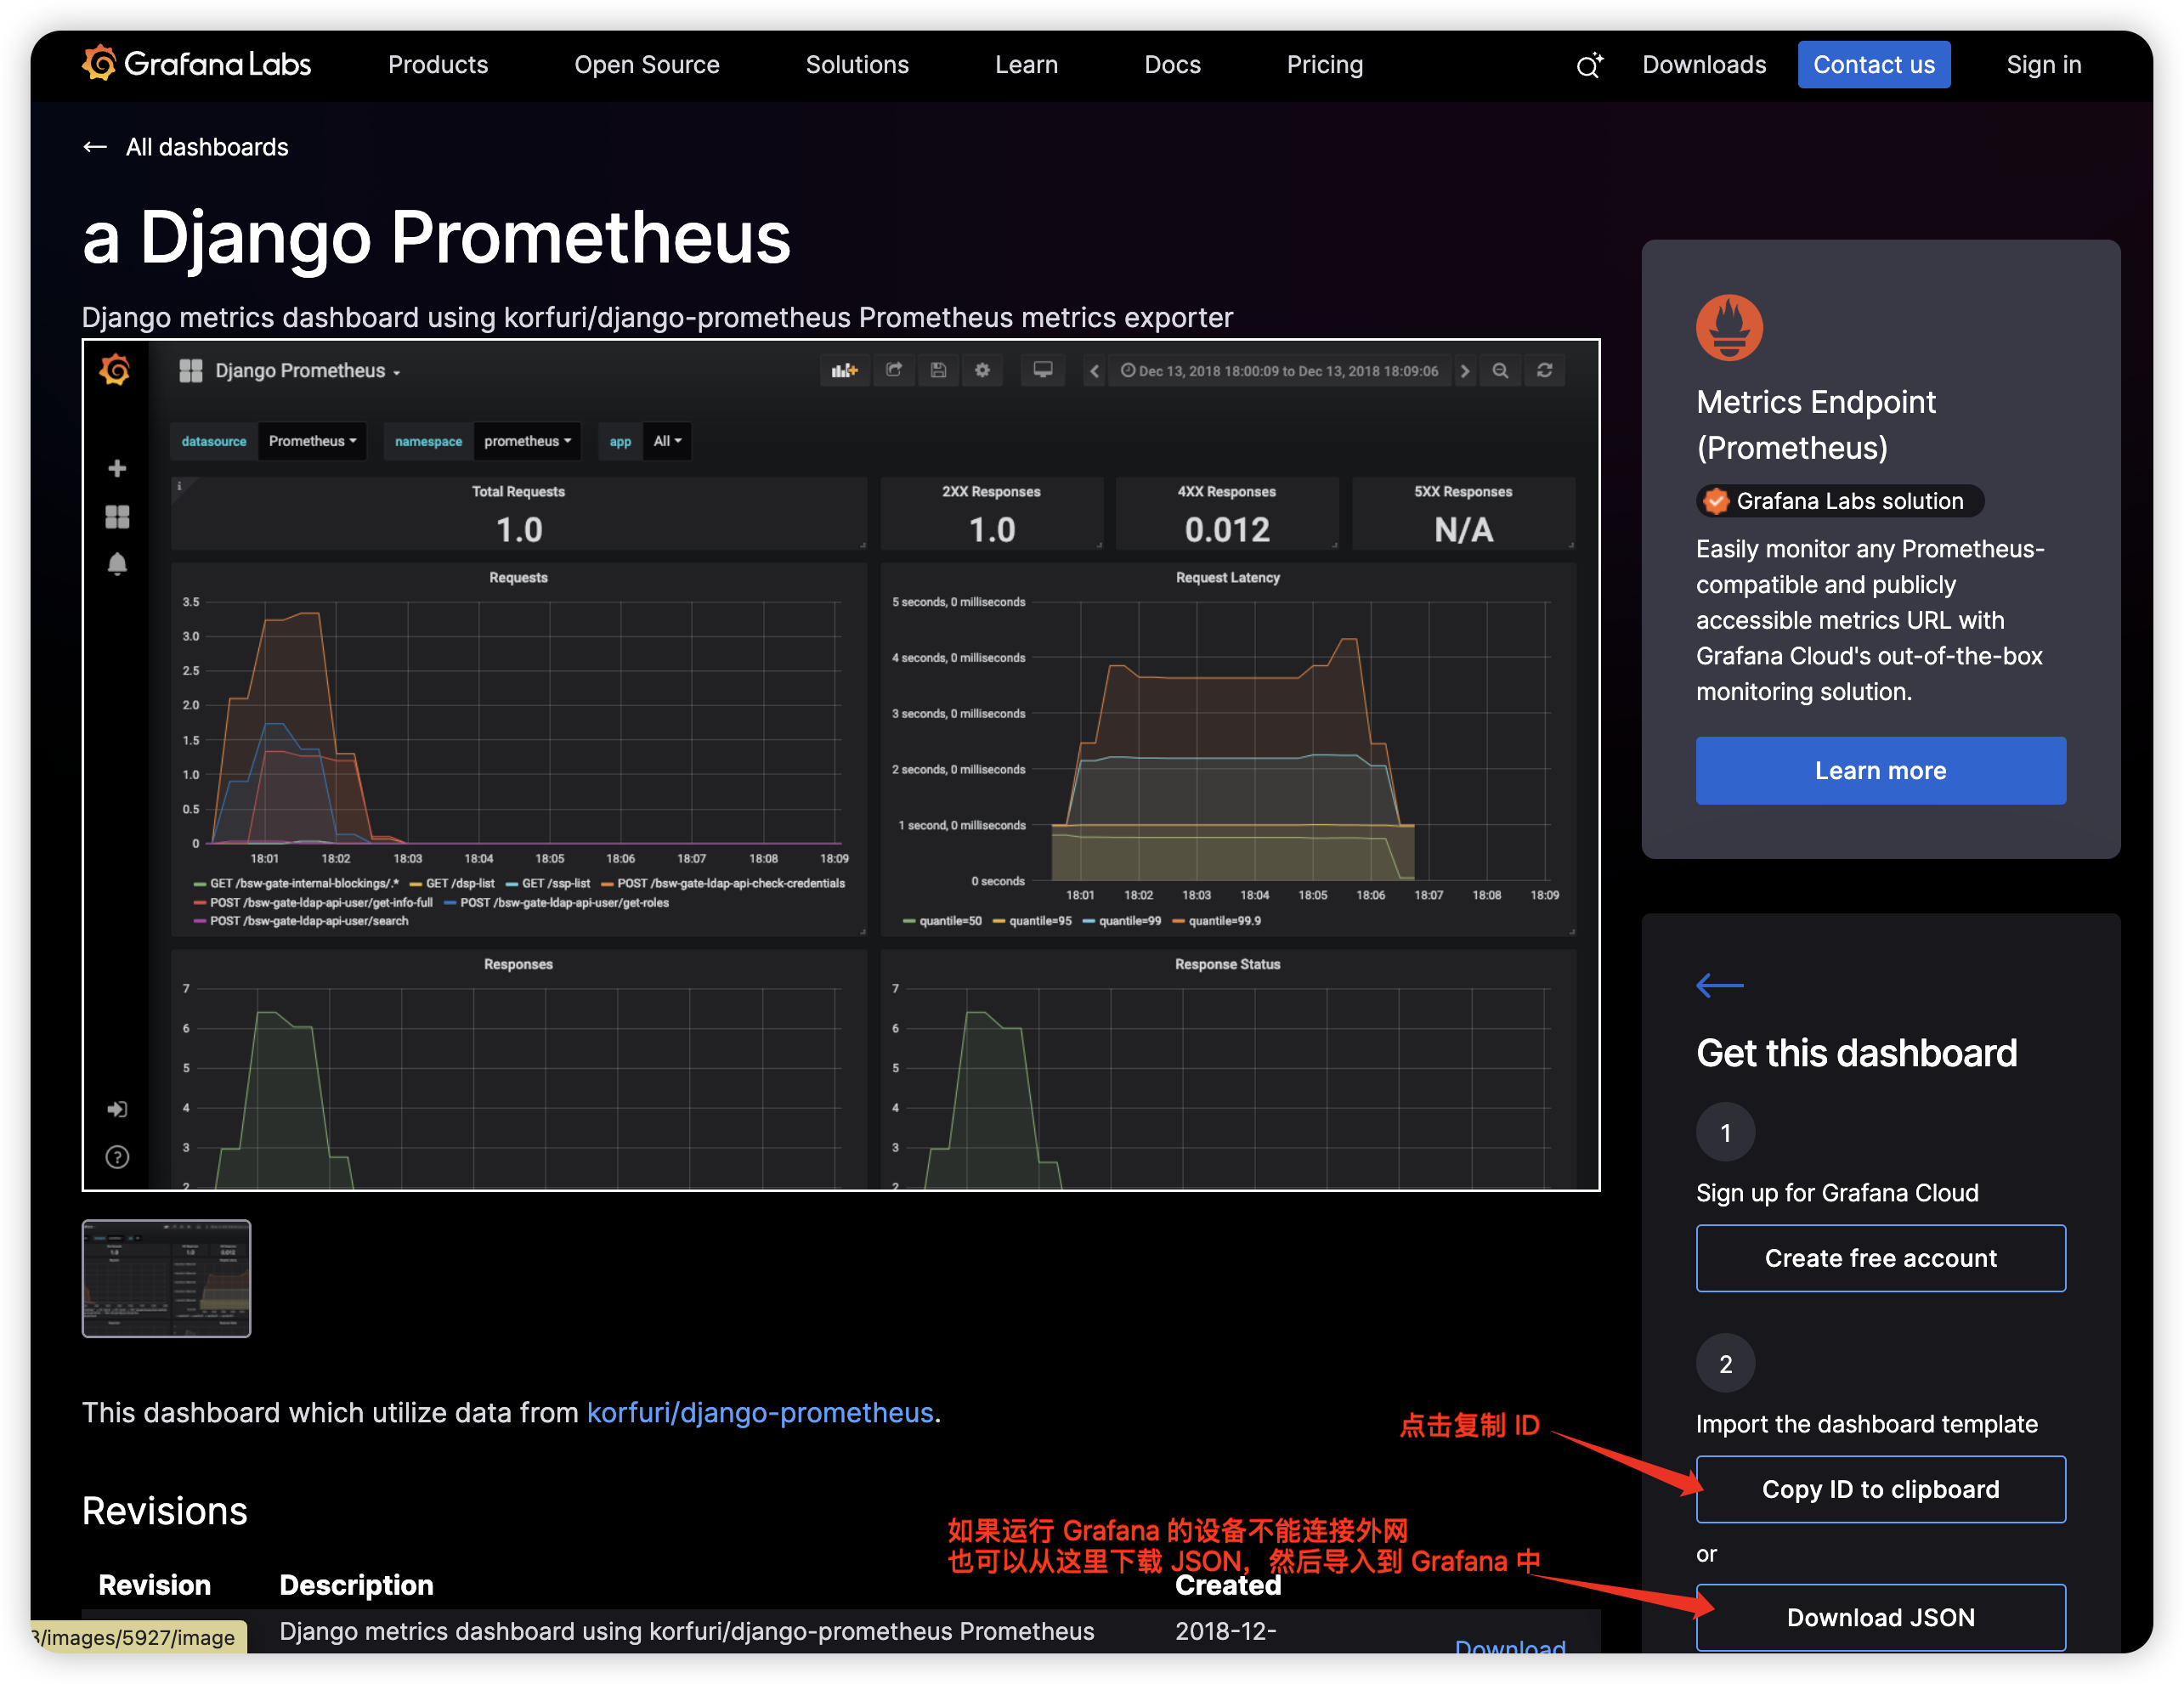Click the main dashboard screenshot preview
The height and width of the screenshot is (1684, 2184).
pos(841,765)
